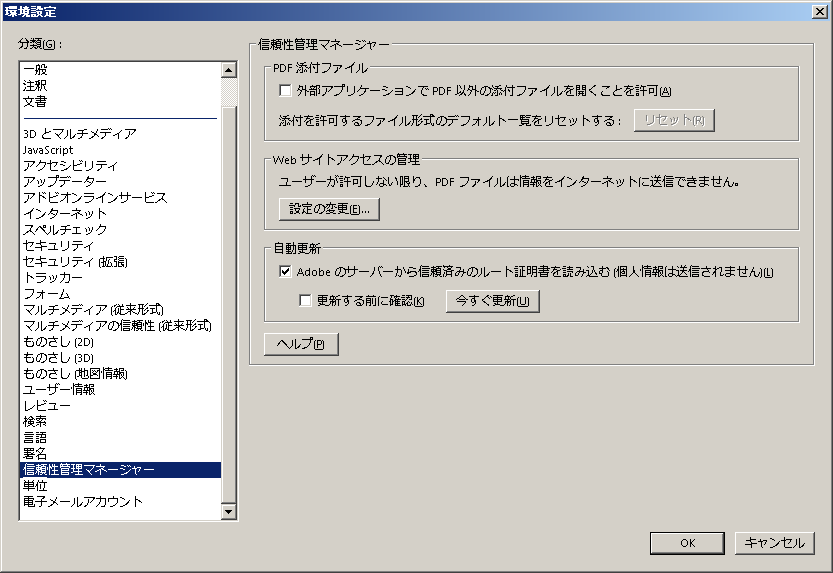Click the 今すぐ更新 button
This screenshot has height=573, width=833.
(x=492, y=301)
